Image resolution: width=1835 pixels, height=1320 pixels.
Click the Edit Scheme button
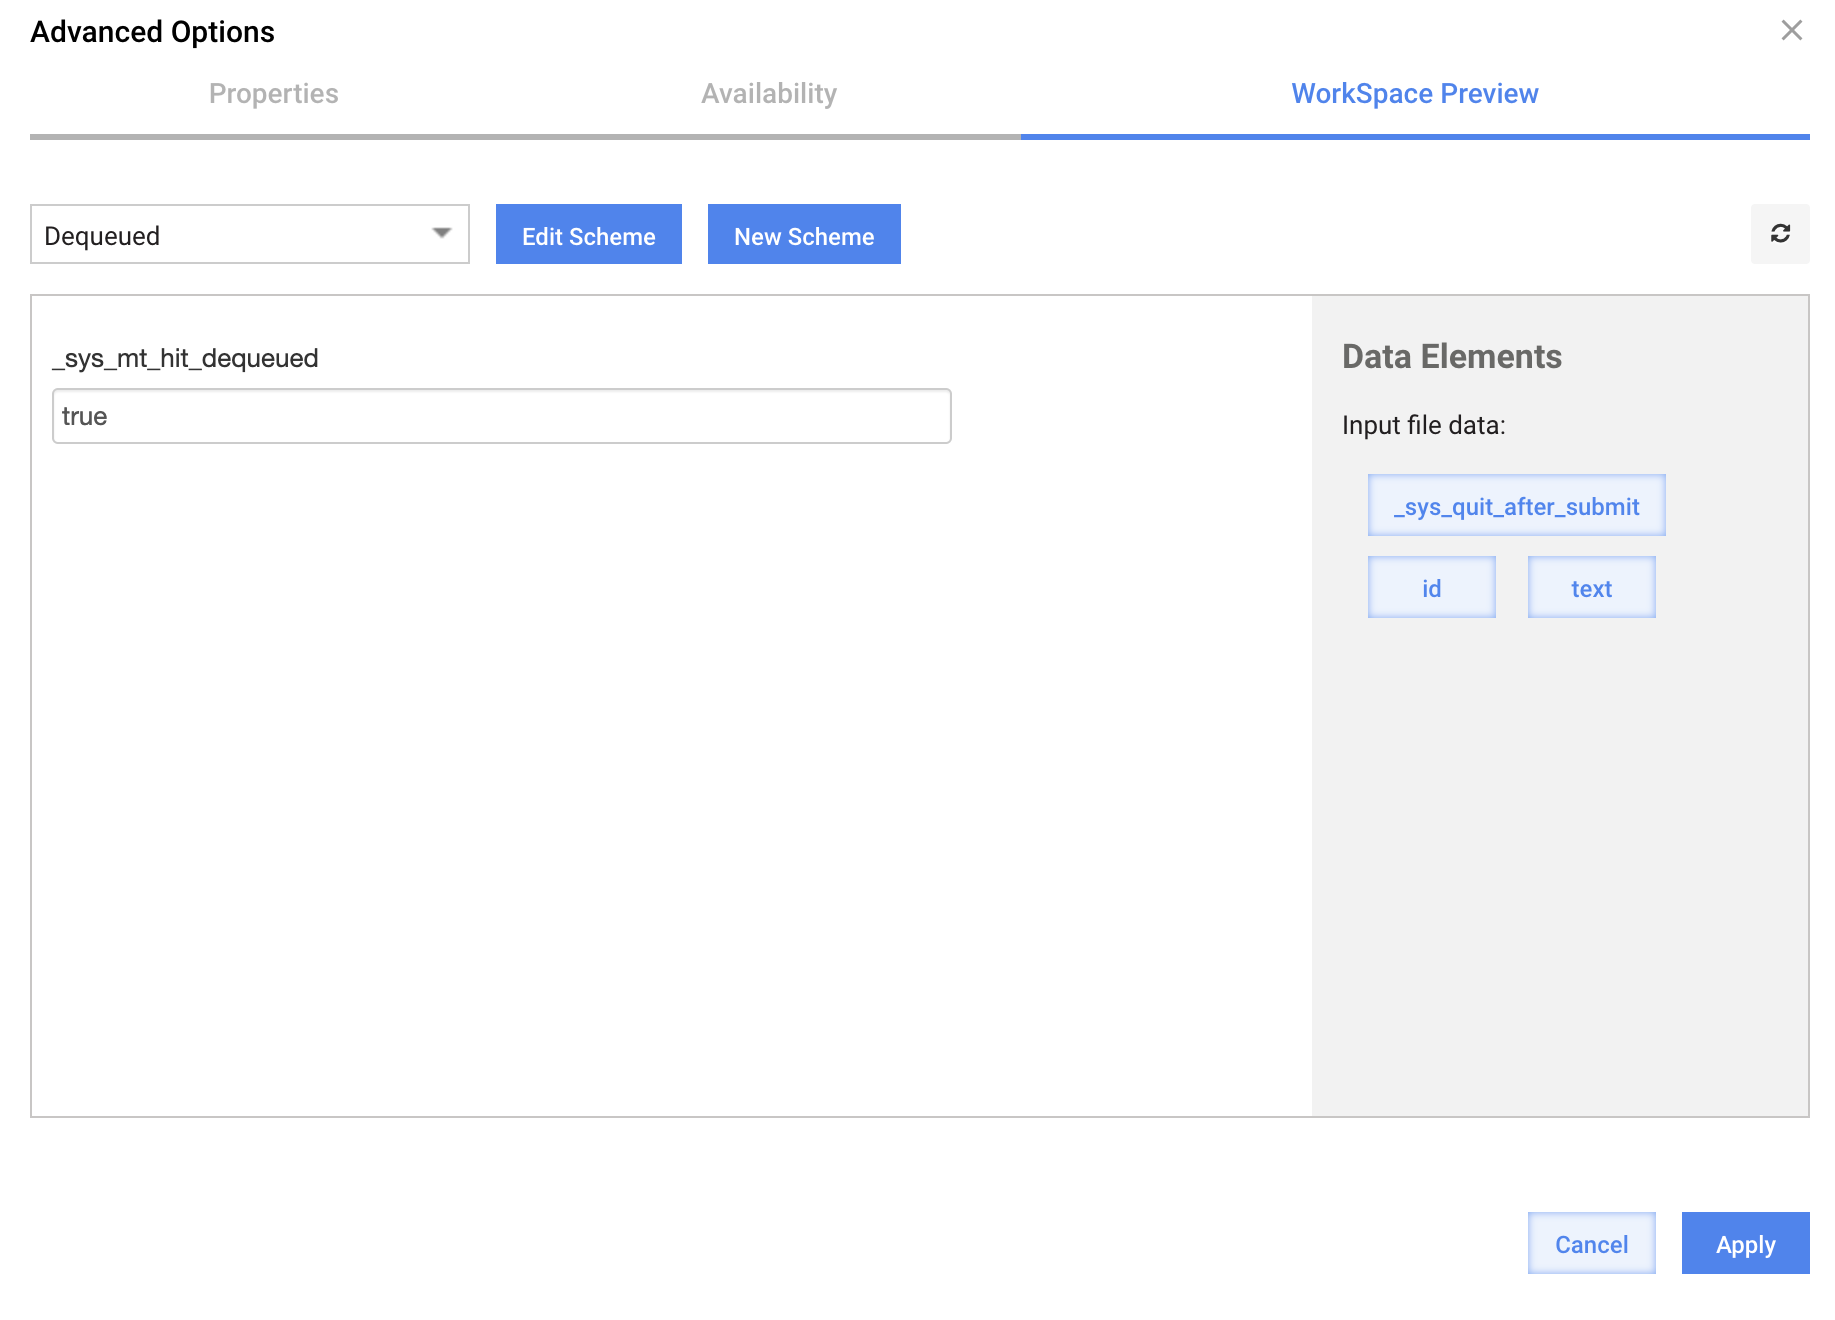pos(589,235)
